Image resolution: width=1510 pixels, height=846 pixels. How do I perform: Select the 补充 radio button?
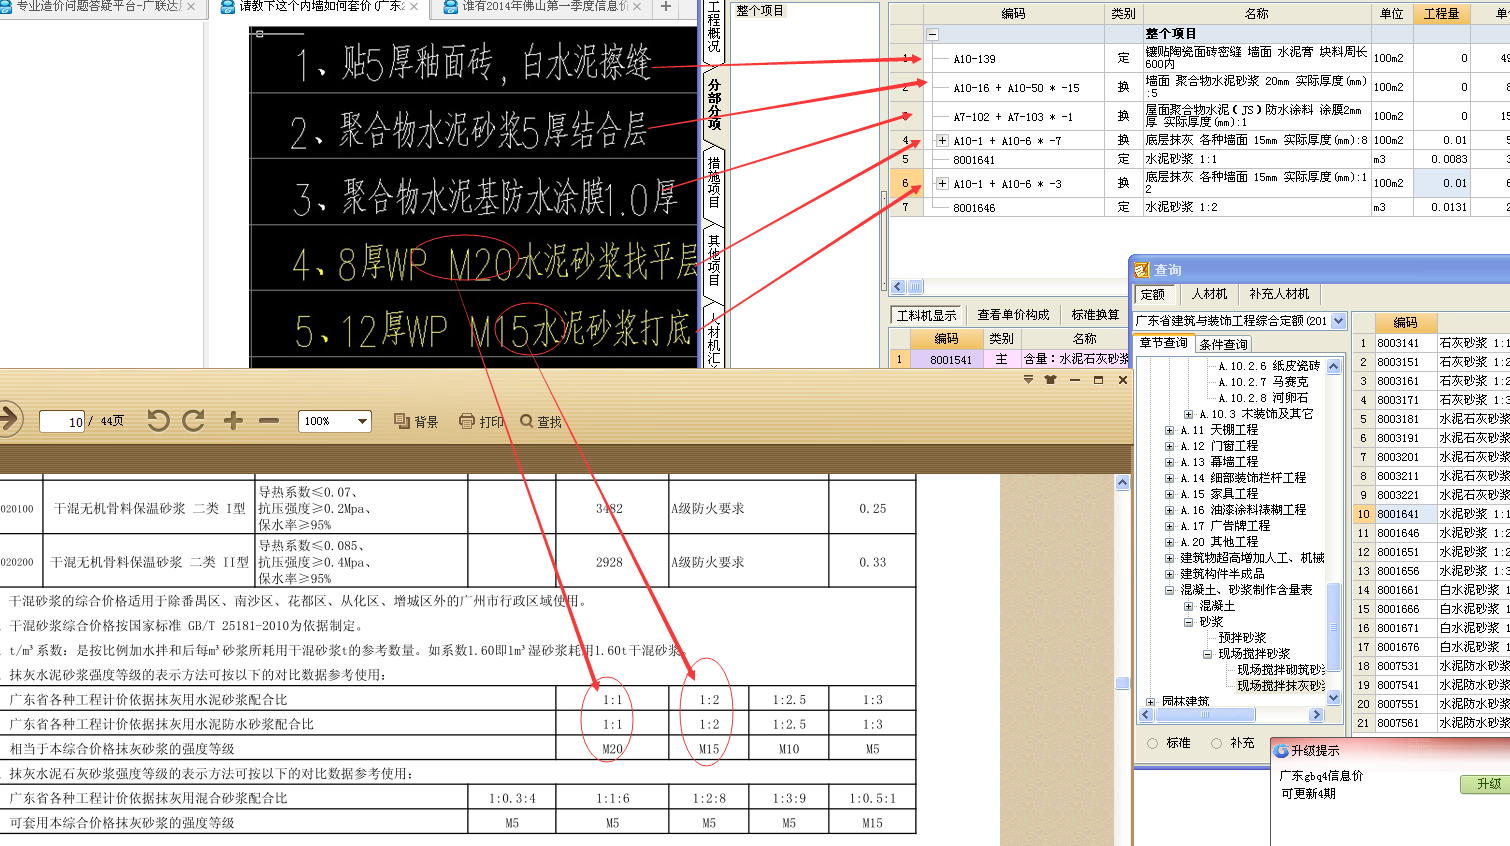pyautogui.click(x=1216, y=743)
